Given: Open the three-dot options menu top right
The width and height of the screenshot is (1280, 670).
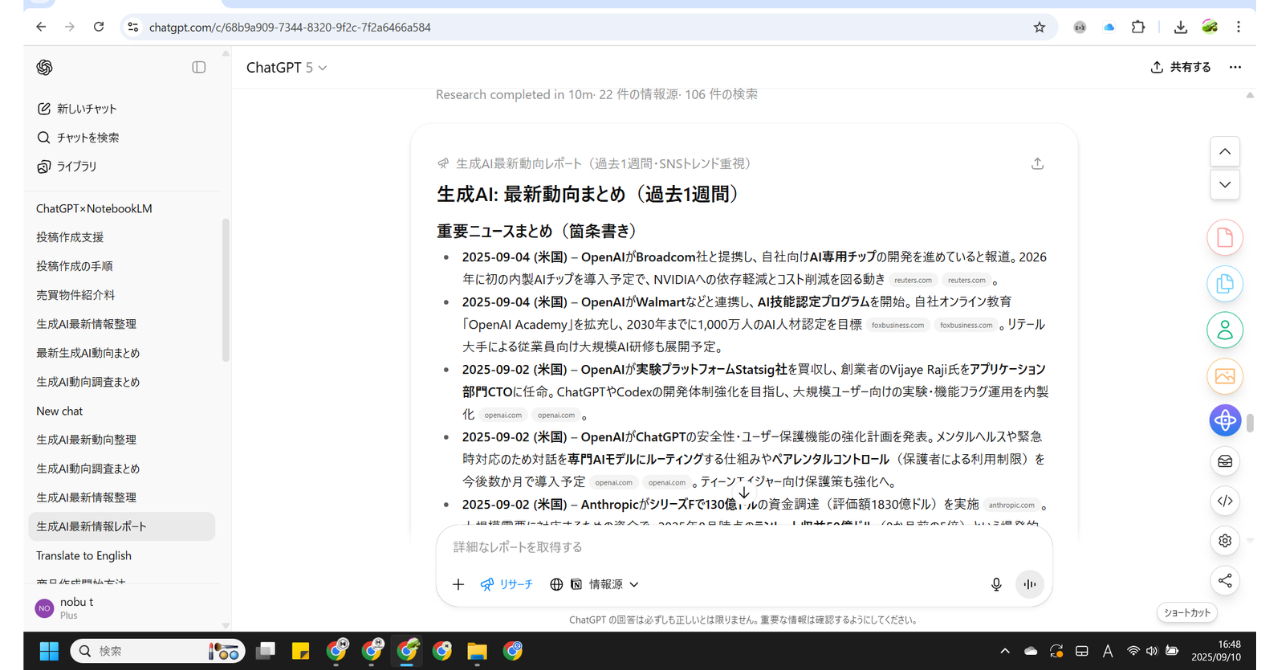Looking at the screenshot, I should (1235, 67).
